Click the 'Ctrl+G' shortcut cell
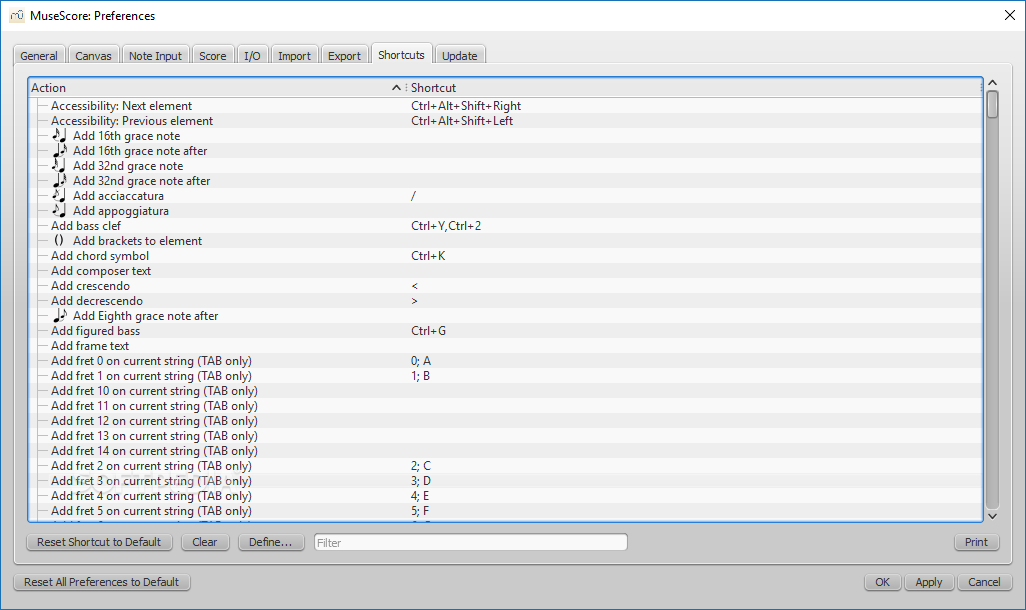 tap(429, 331)
